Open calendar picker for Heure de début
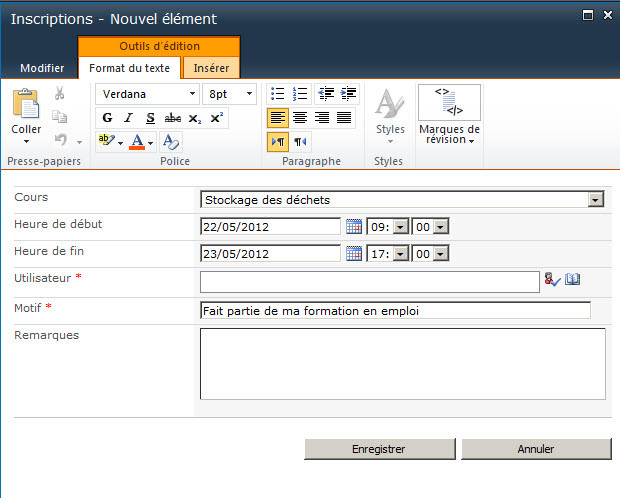This screenshot has height=498, width=620. [353, 227]
